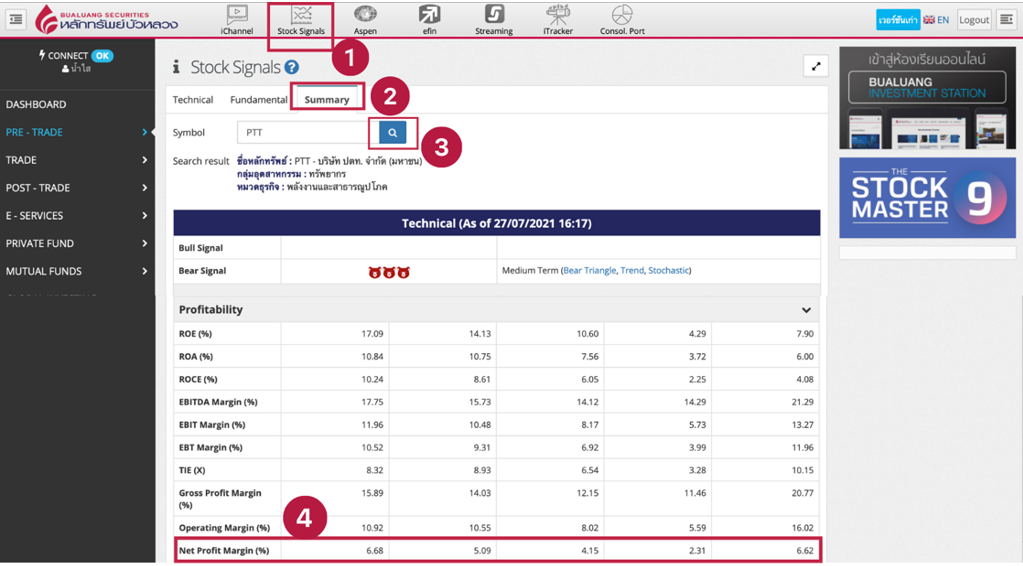The height and width of the screenshot is (566, 1023).
Task: Open the Consol. Port pie chart icon
Action: pyautogui.click(x=622, y=18)
